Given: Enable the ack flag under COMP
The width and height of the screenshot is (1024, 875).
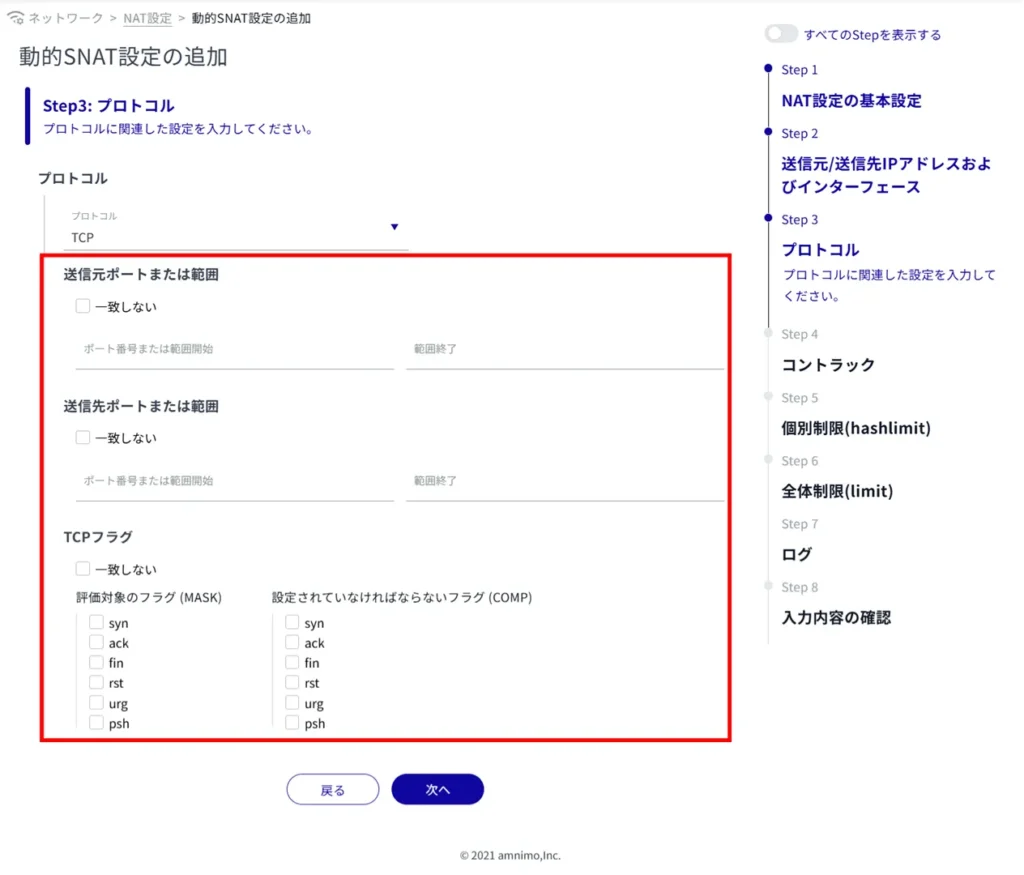Looking at the screenshot, I should 292,643.
